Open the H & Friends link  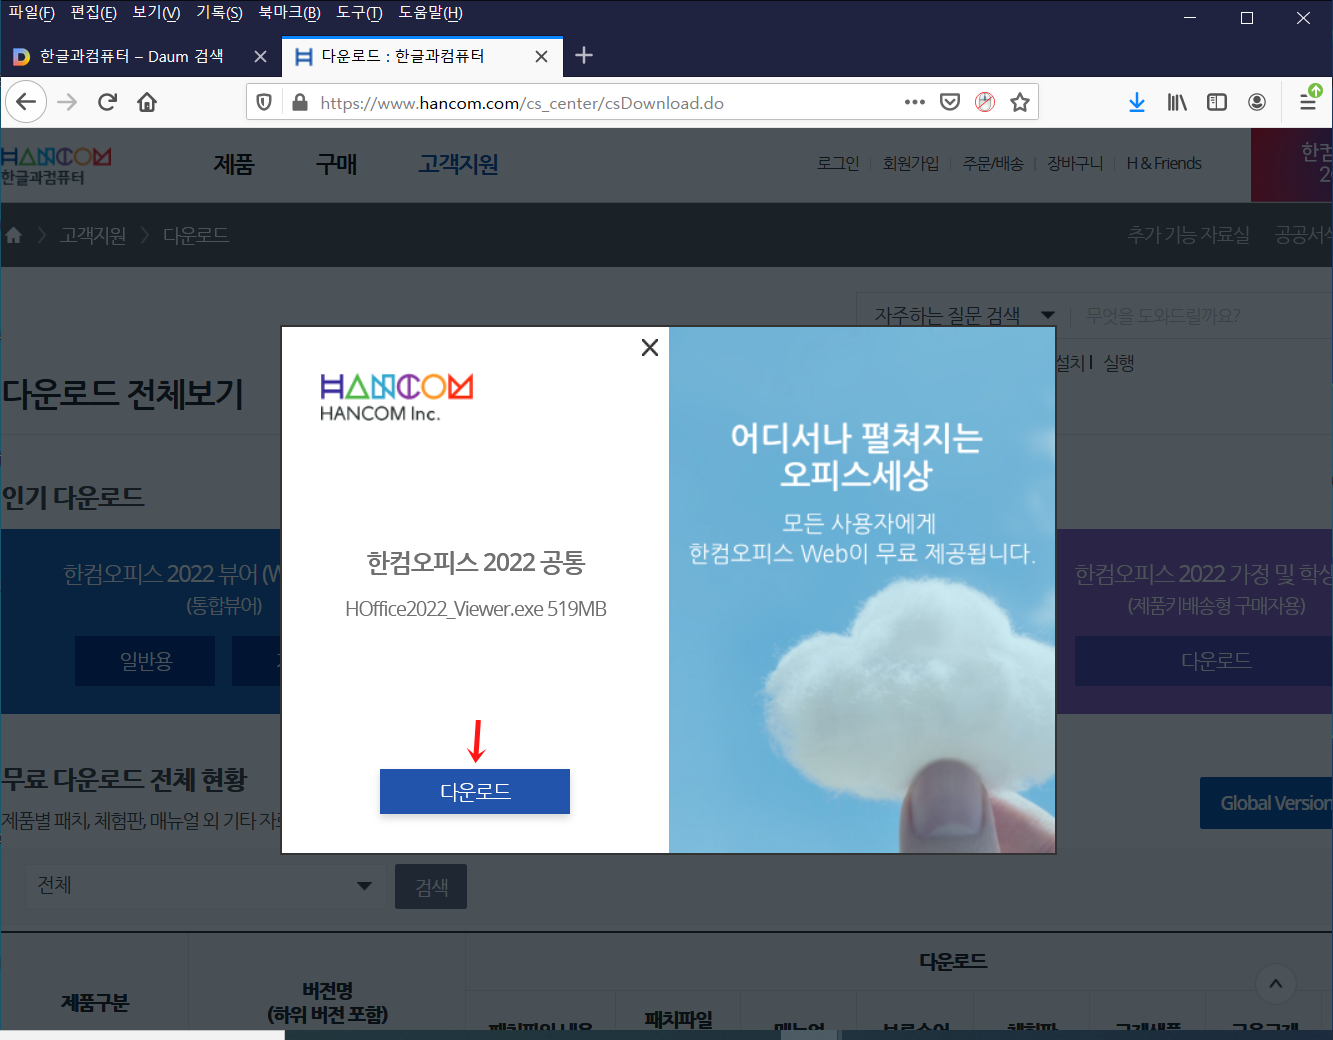click(1164, 163)
